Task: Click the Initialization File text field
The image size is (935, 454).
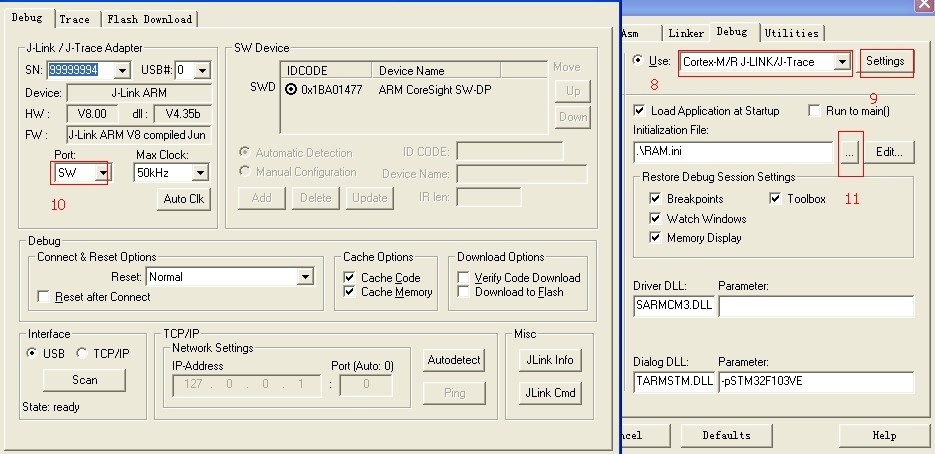Action: 732,153
